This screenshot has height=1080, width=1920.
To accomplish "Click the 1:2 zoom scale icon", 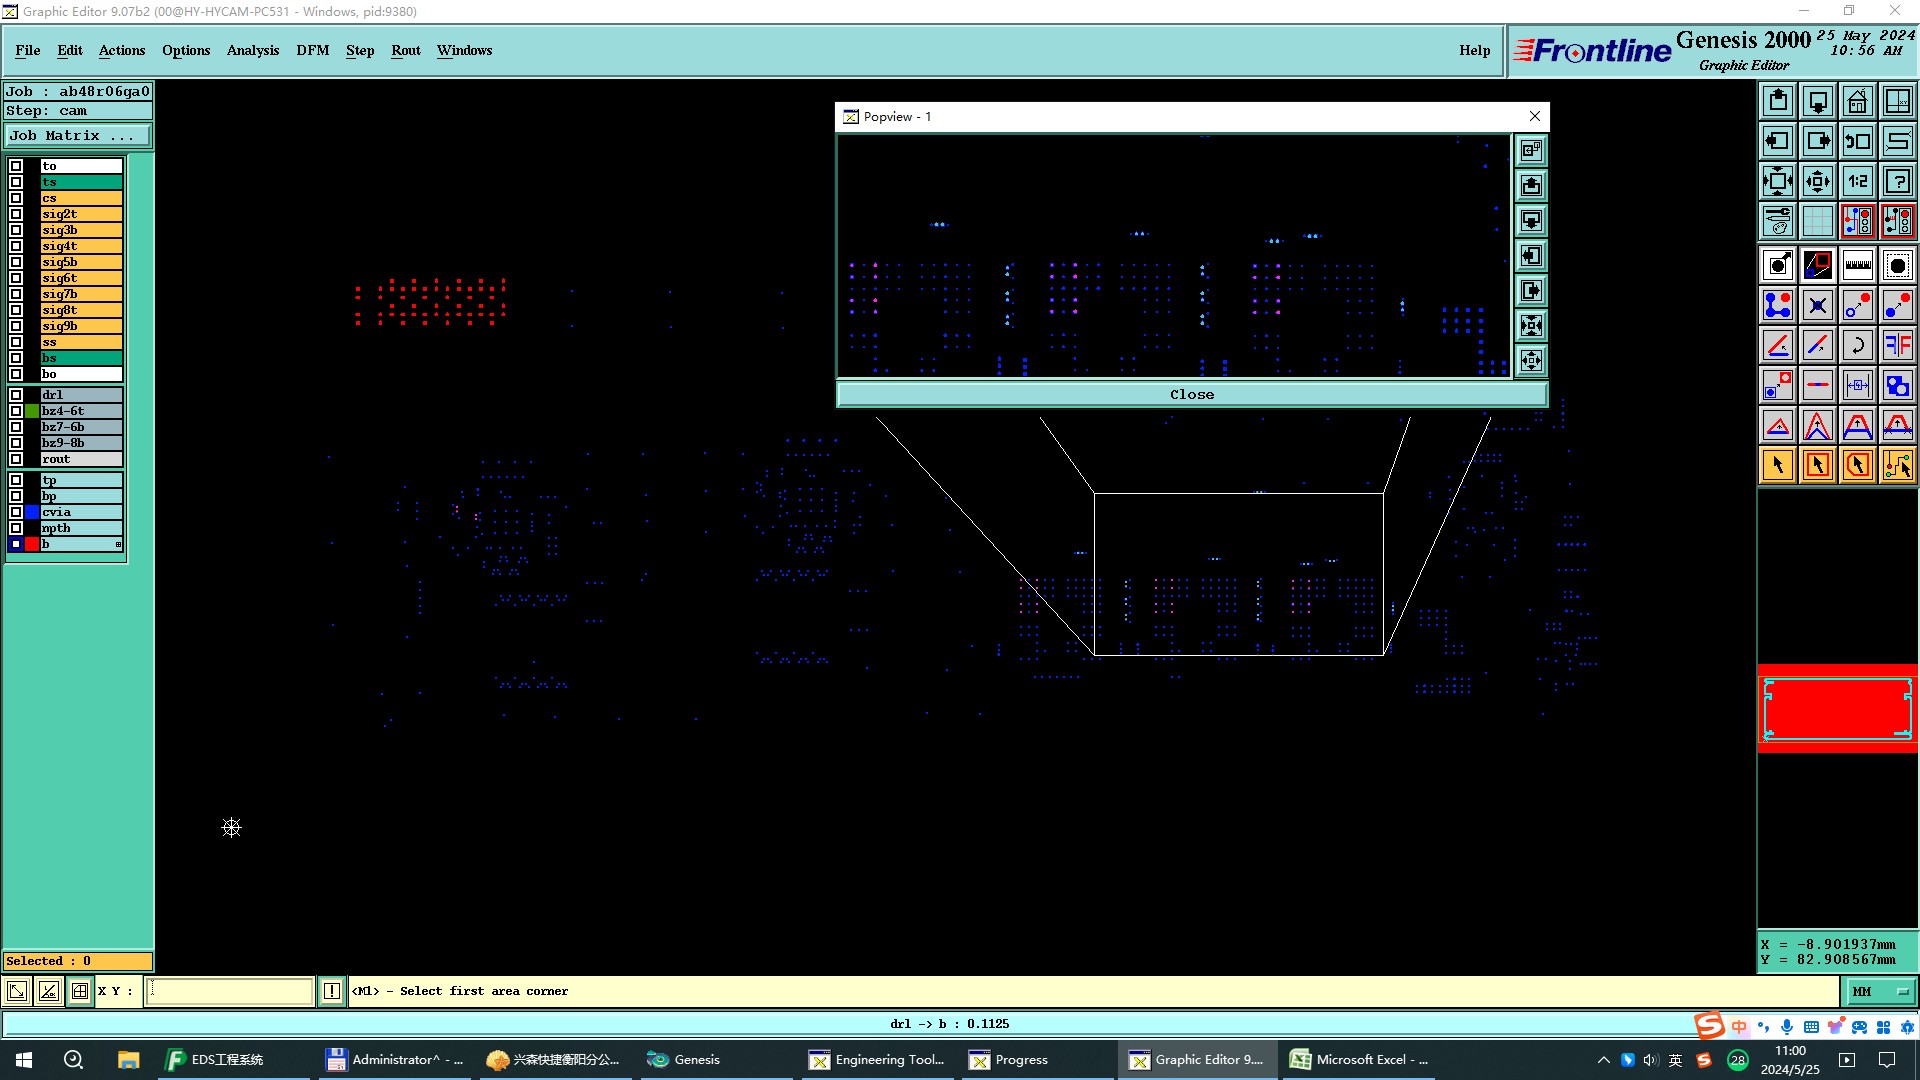I will click(x=1857, y=181).
